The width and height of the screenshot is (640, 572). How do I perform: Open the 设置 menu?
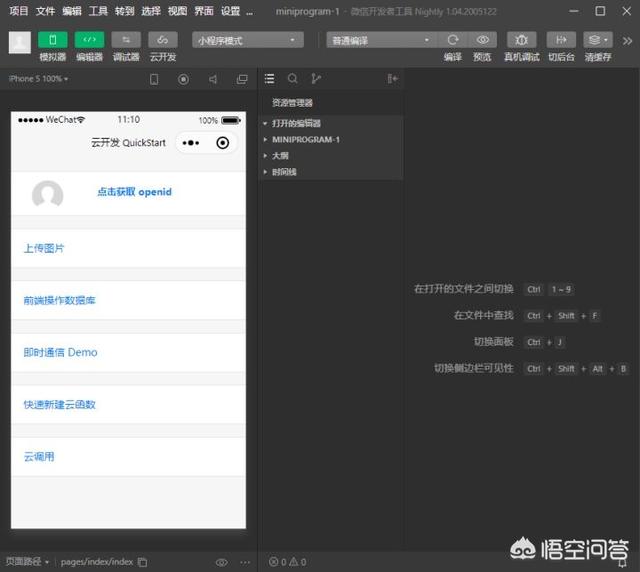pyautogui.click(x=231, y=11)
